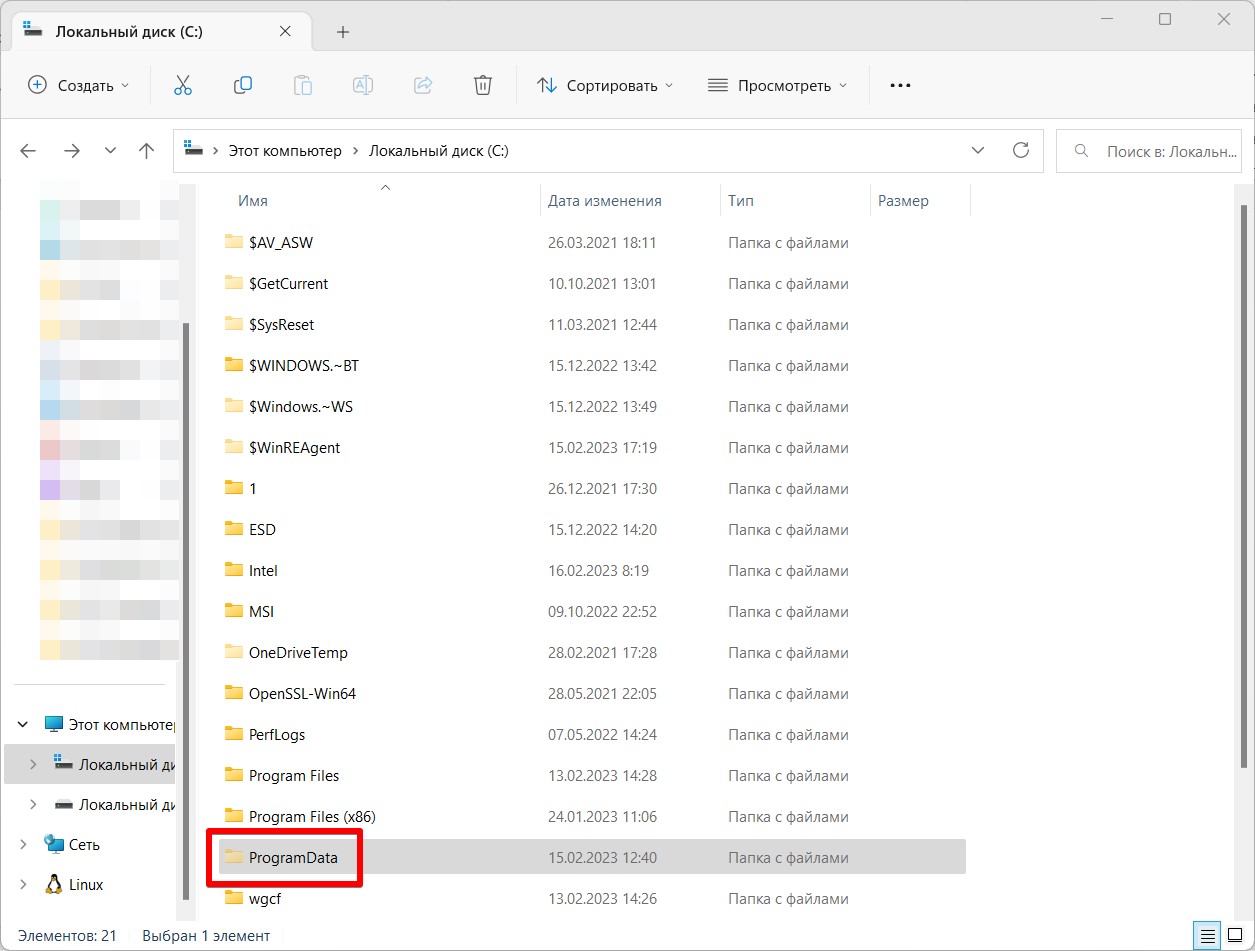The image size is (1255, 951).
Task: Add a new tab with plus button
Action: (343, 32)
